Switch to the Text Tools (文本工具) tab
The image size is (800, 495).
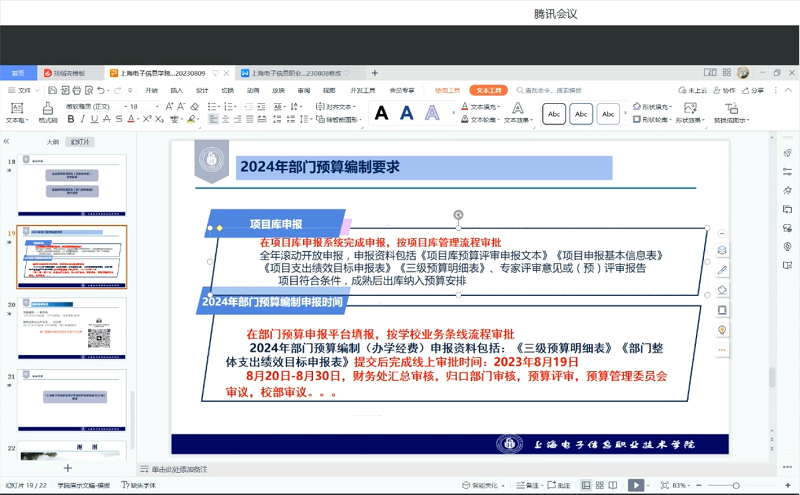tap(490, 90)
